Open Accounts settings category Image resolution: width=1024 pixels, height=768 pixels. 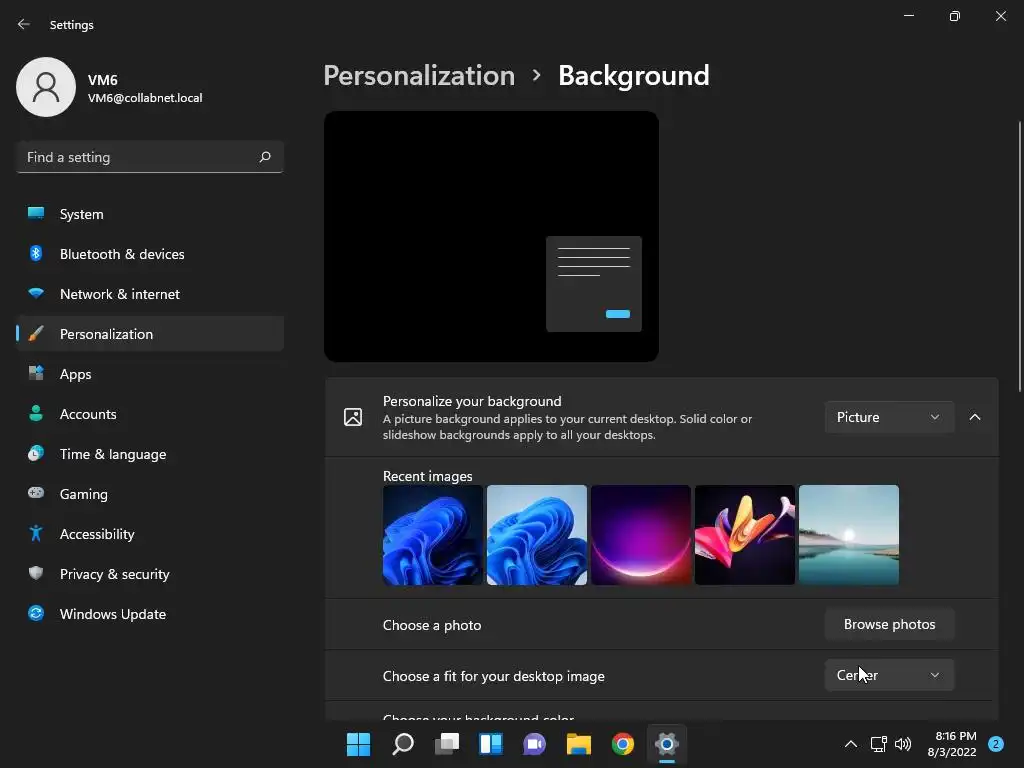(x=150, y=413)
